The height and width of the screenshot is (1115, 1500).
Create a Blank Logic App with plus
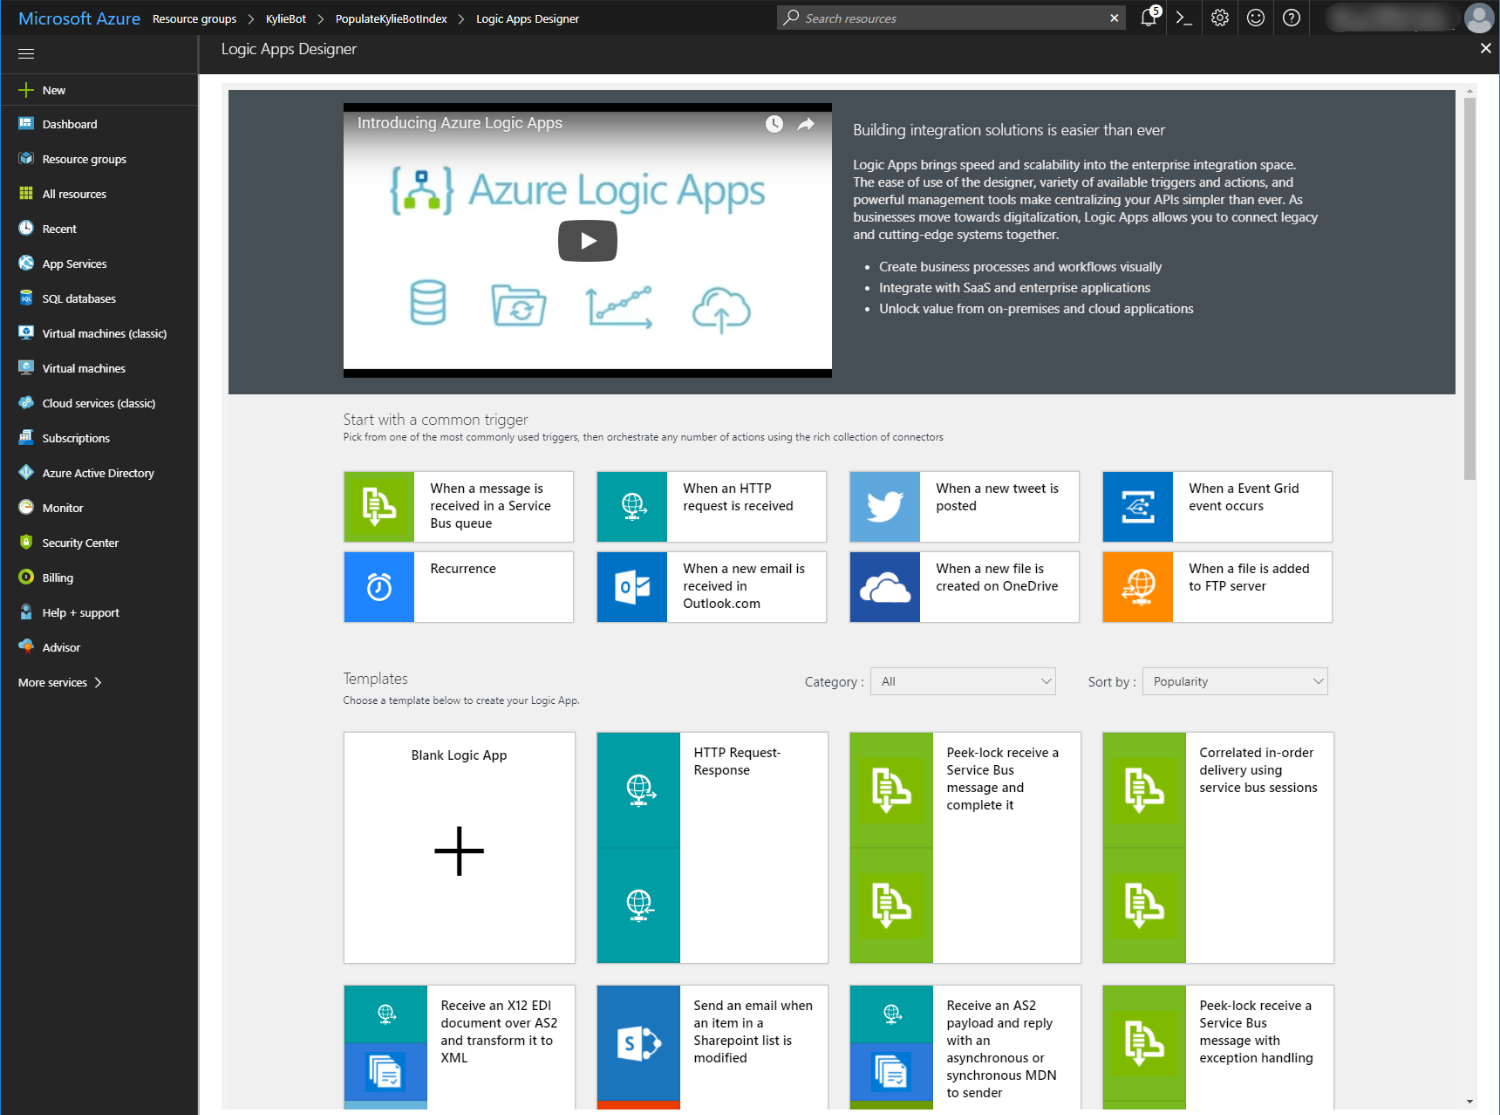[459, 851]
